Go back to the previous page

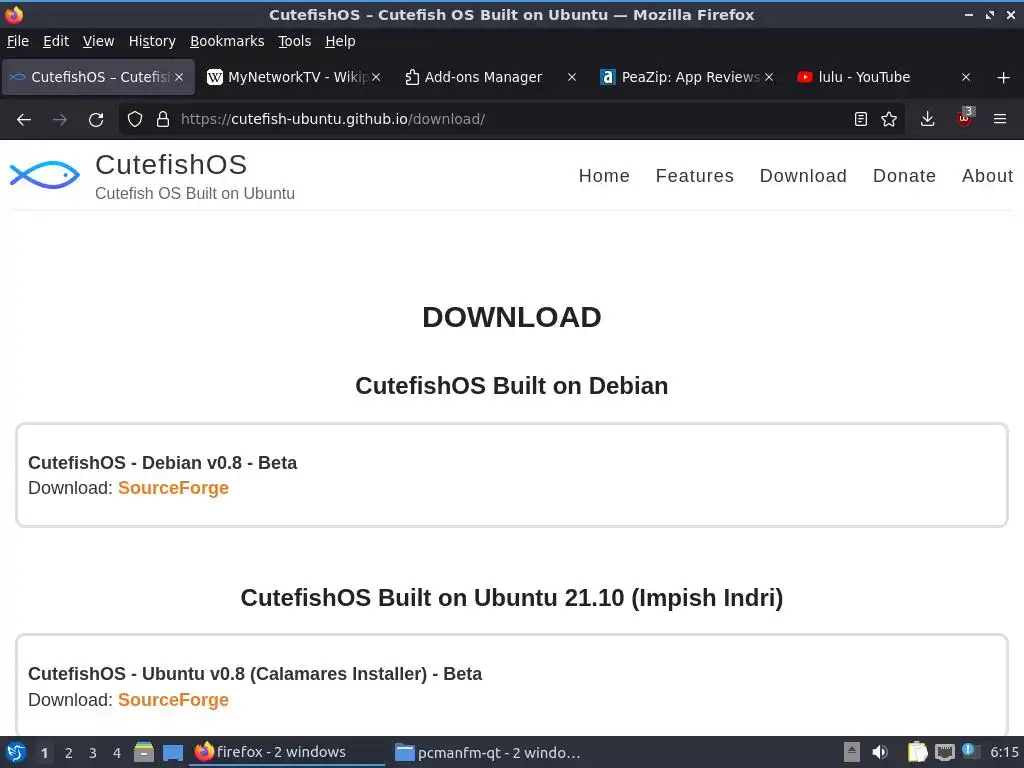click(24, 120)
